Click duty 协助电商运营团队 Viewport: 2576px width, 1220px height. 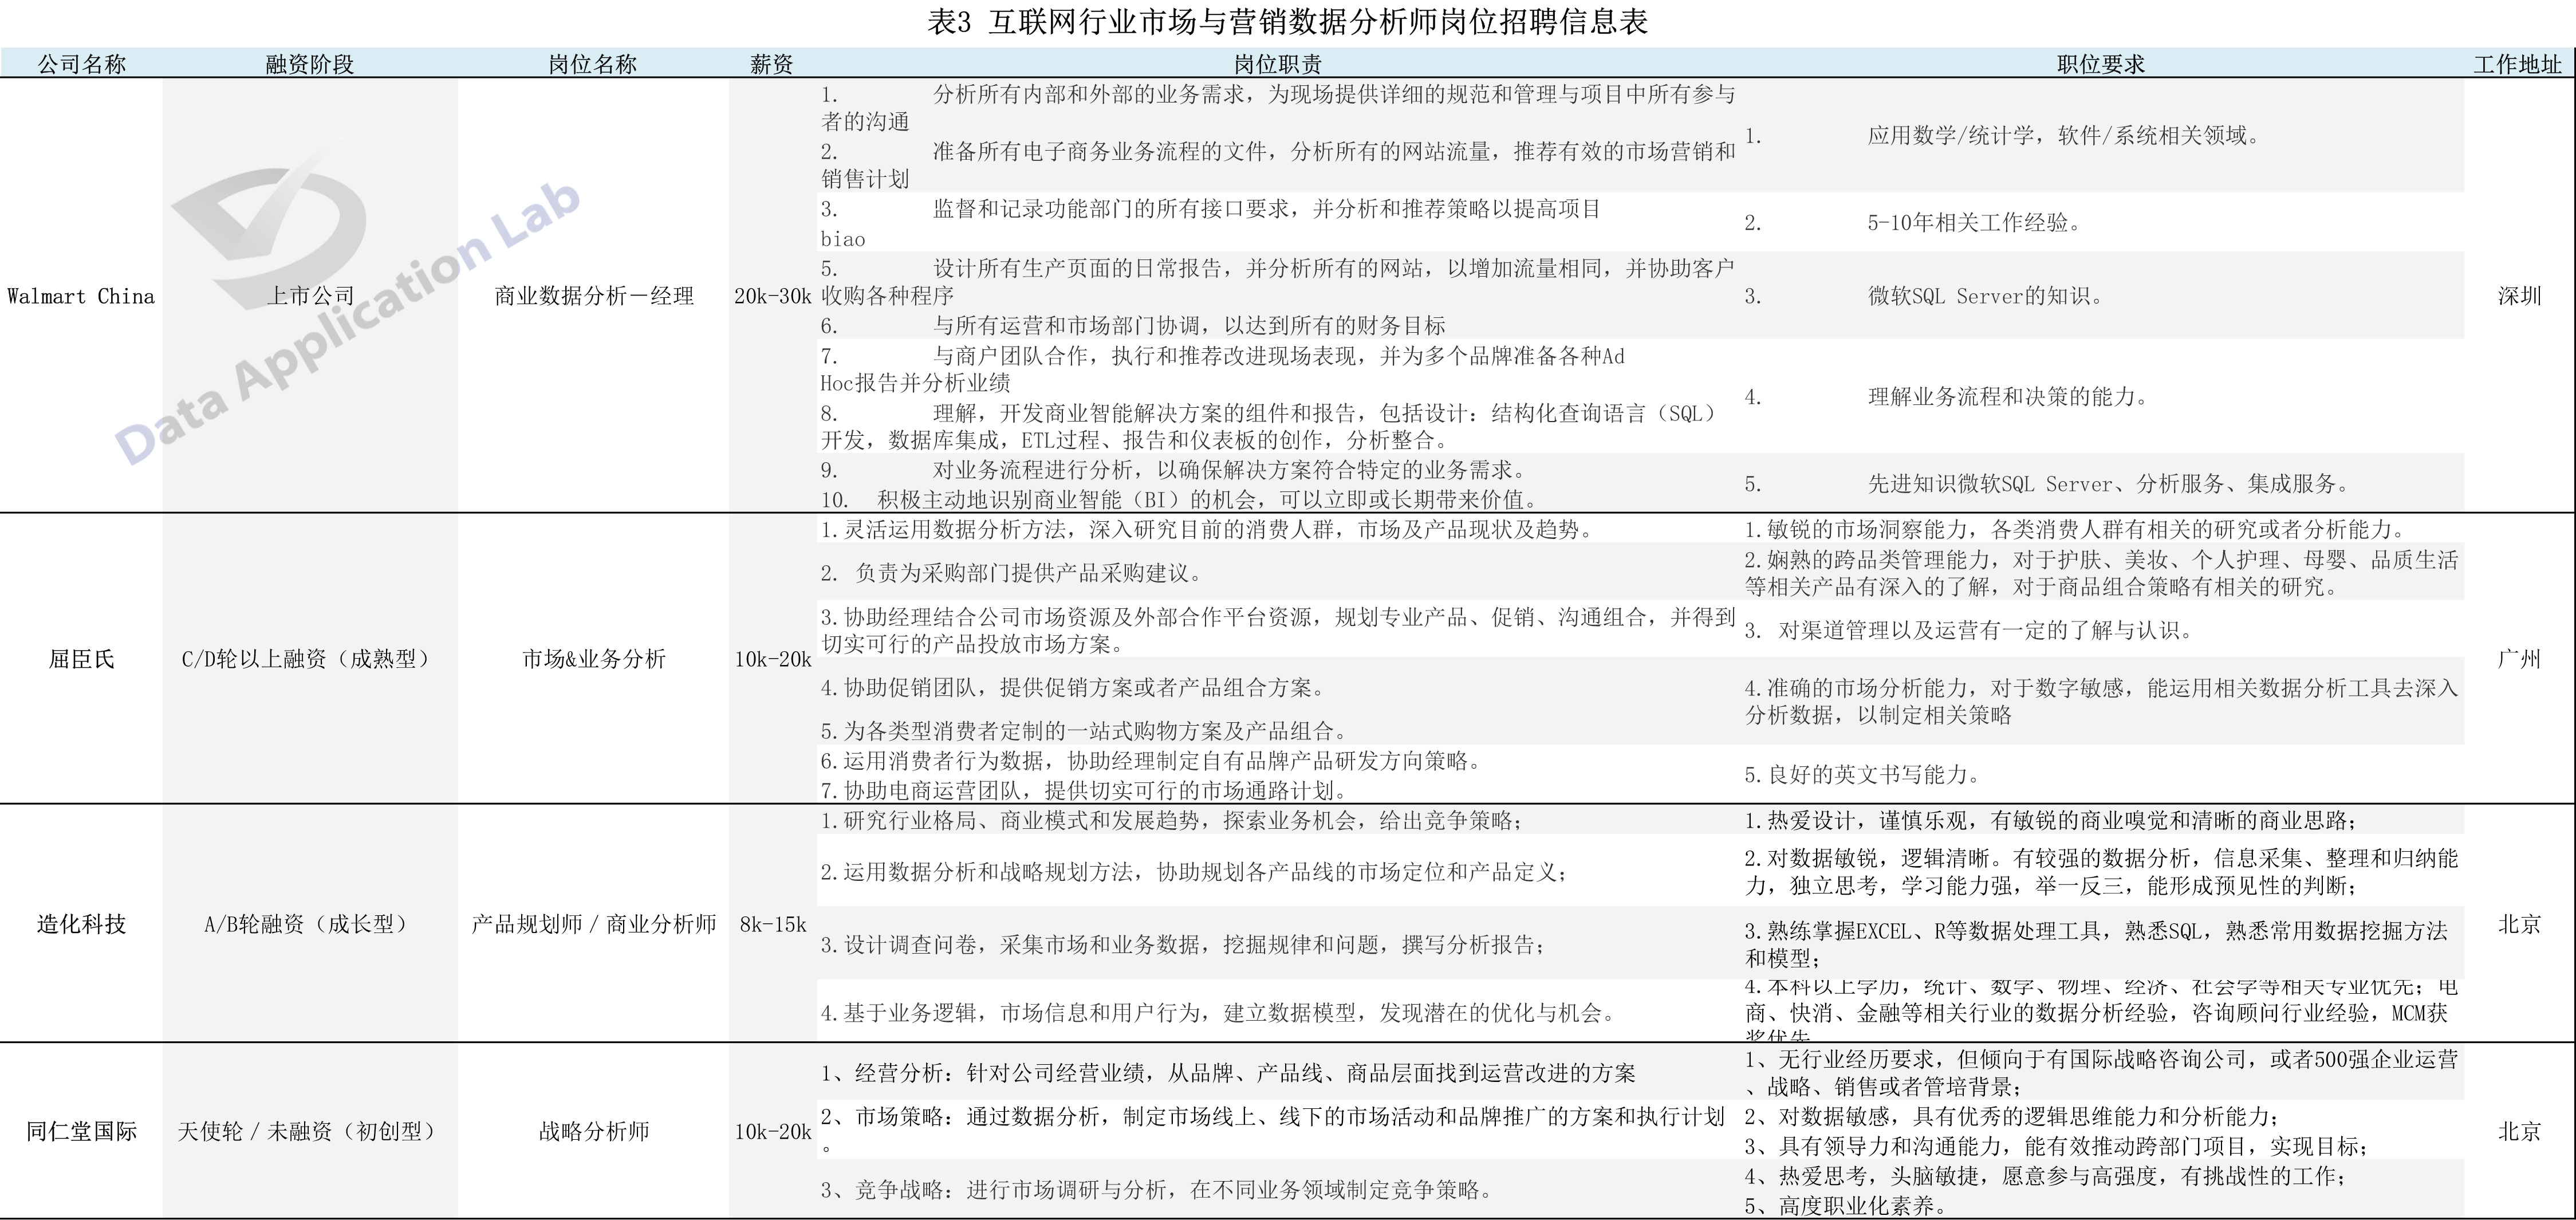1085,790
